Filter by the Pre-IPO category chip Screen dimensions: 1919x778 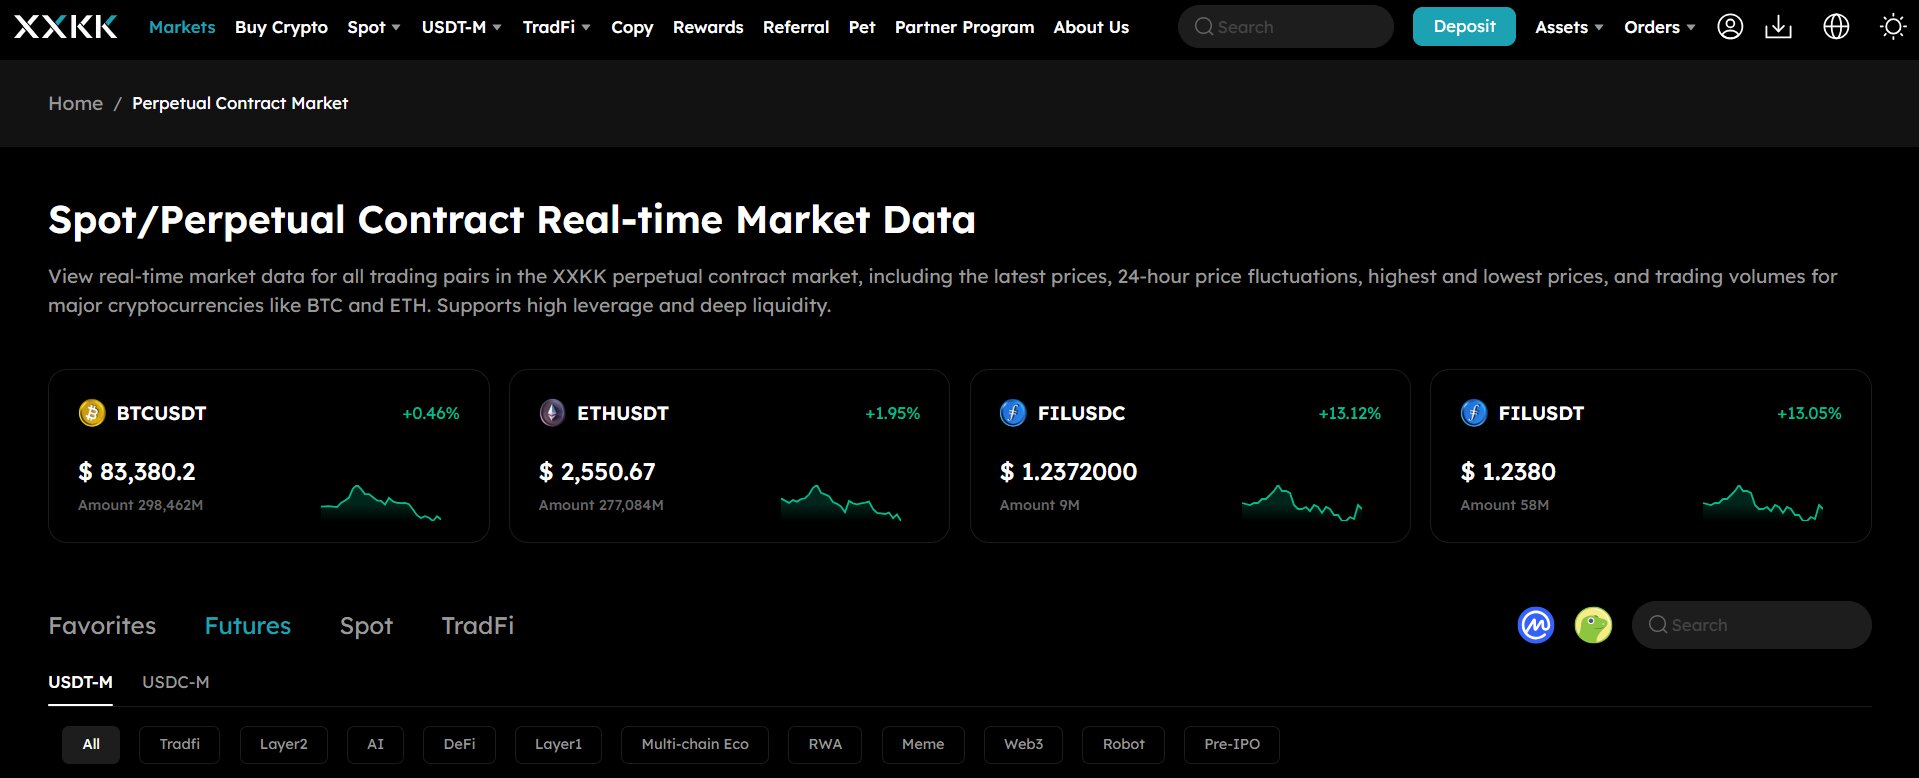coord(1232,744)
